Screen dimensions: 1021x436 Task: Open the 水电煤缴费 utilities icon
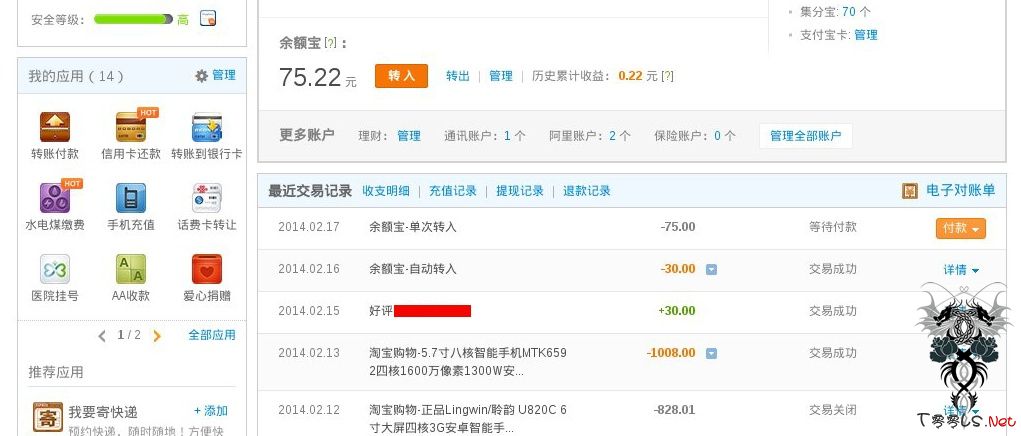[x=54, y=199]
